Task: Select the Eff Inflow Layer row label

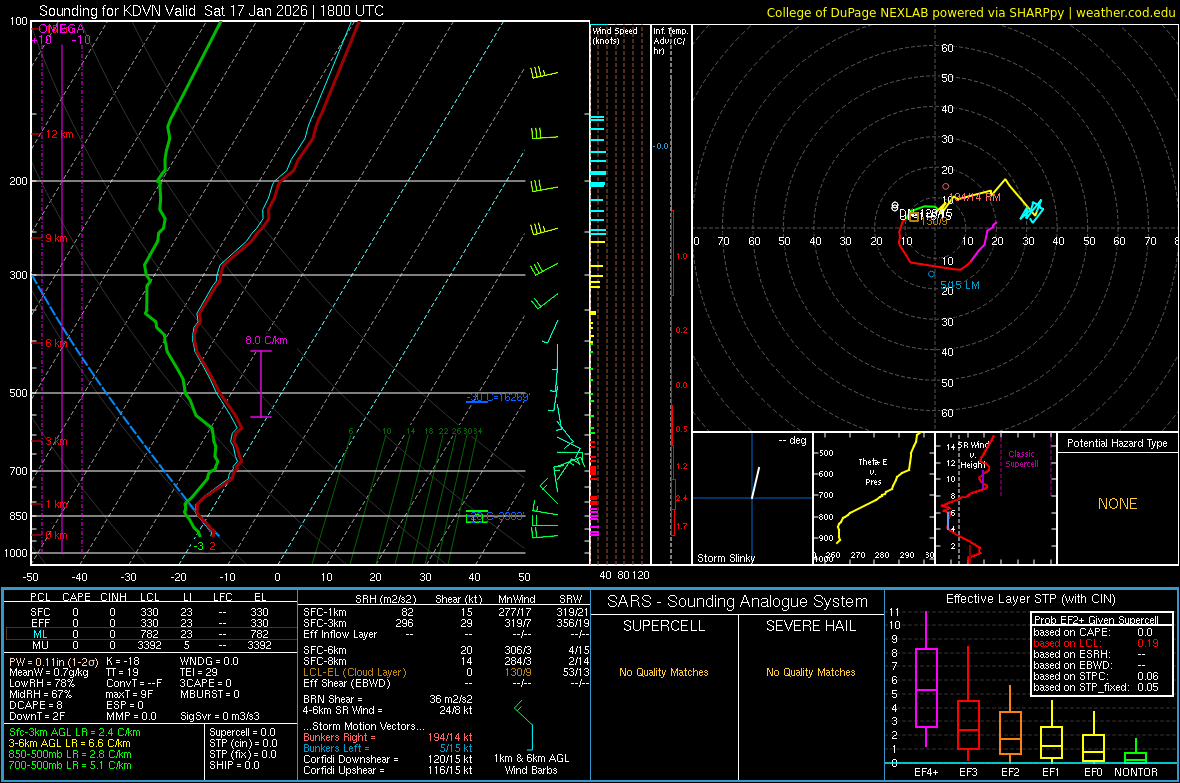Action: [x=342, y=634]
